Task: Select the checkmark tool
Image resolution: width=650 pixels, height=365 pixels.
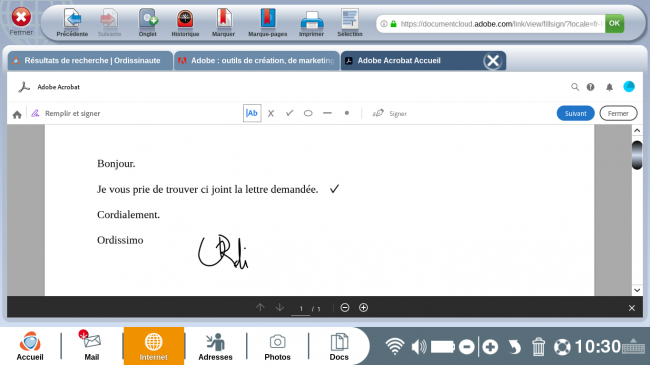Action: [289, 113]
